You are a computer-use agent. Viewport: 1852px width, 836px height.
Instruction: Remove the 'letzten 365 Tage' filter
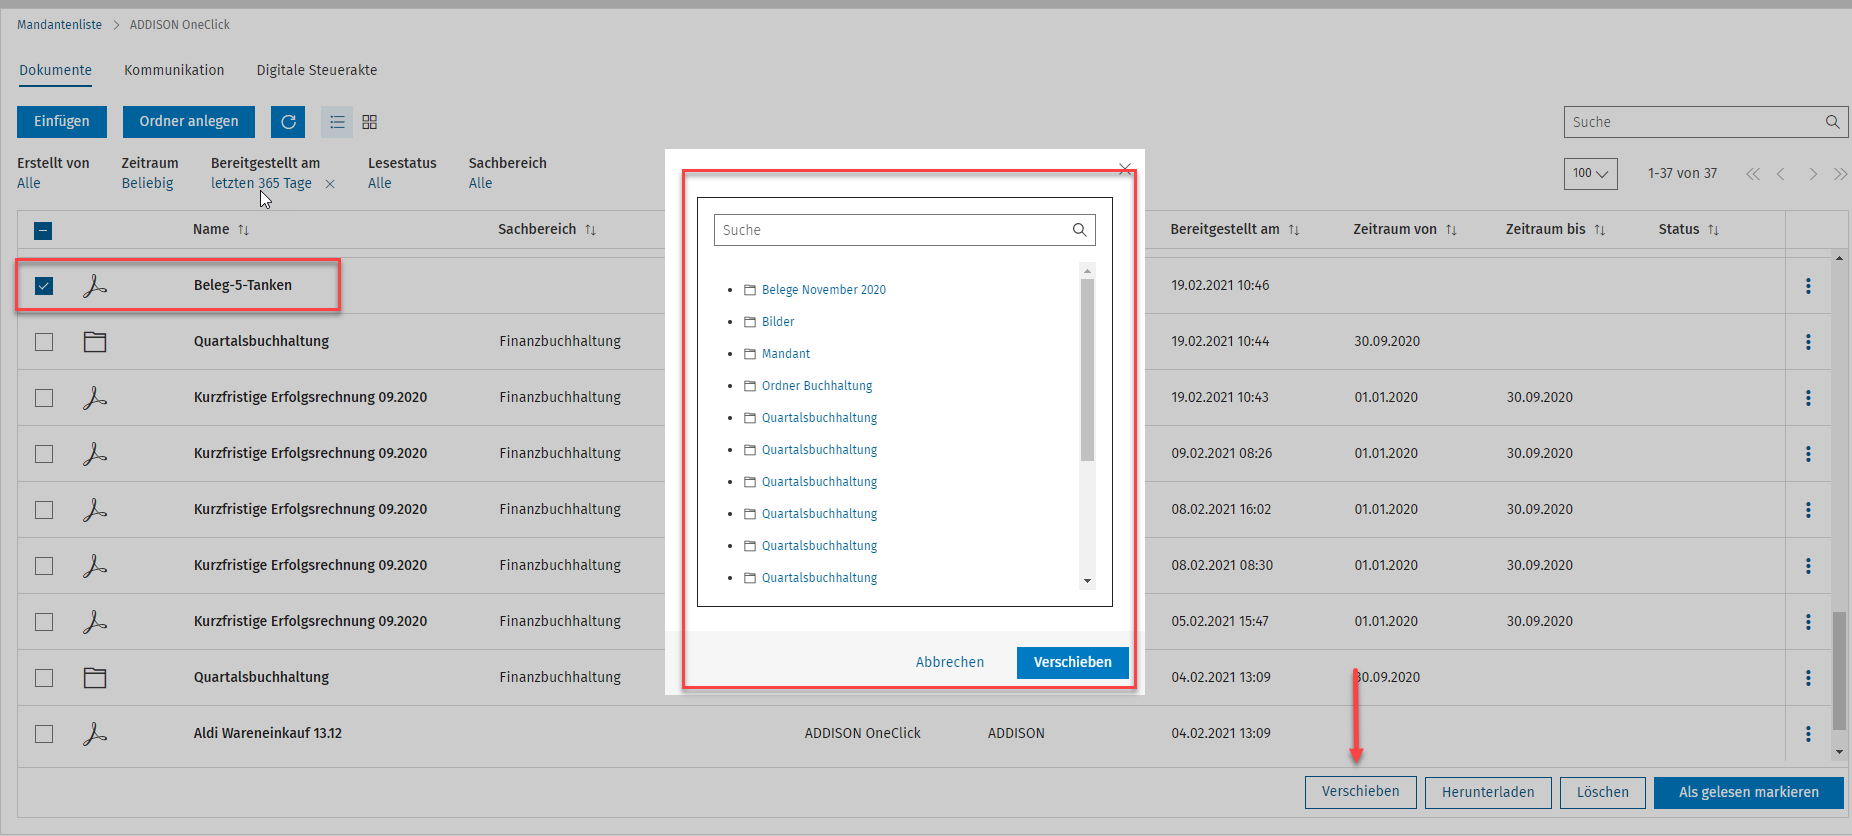330,184
